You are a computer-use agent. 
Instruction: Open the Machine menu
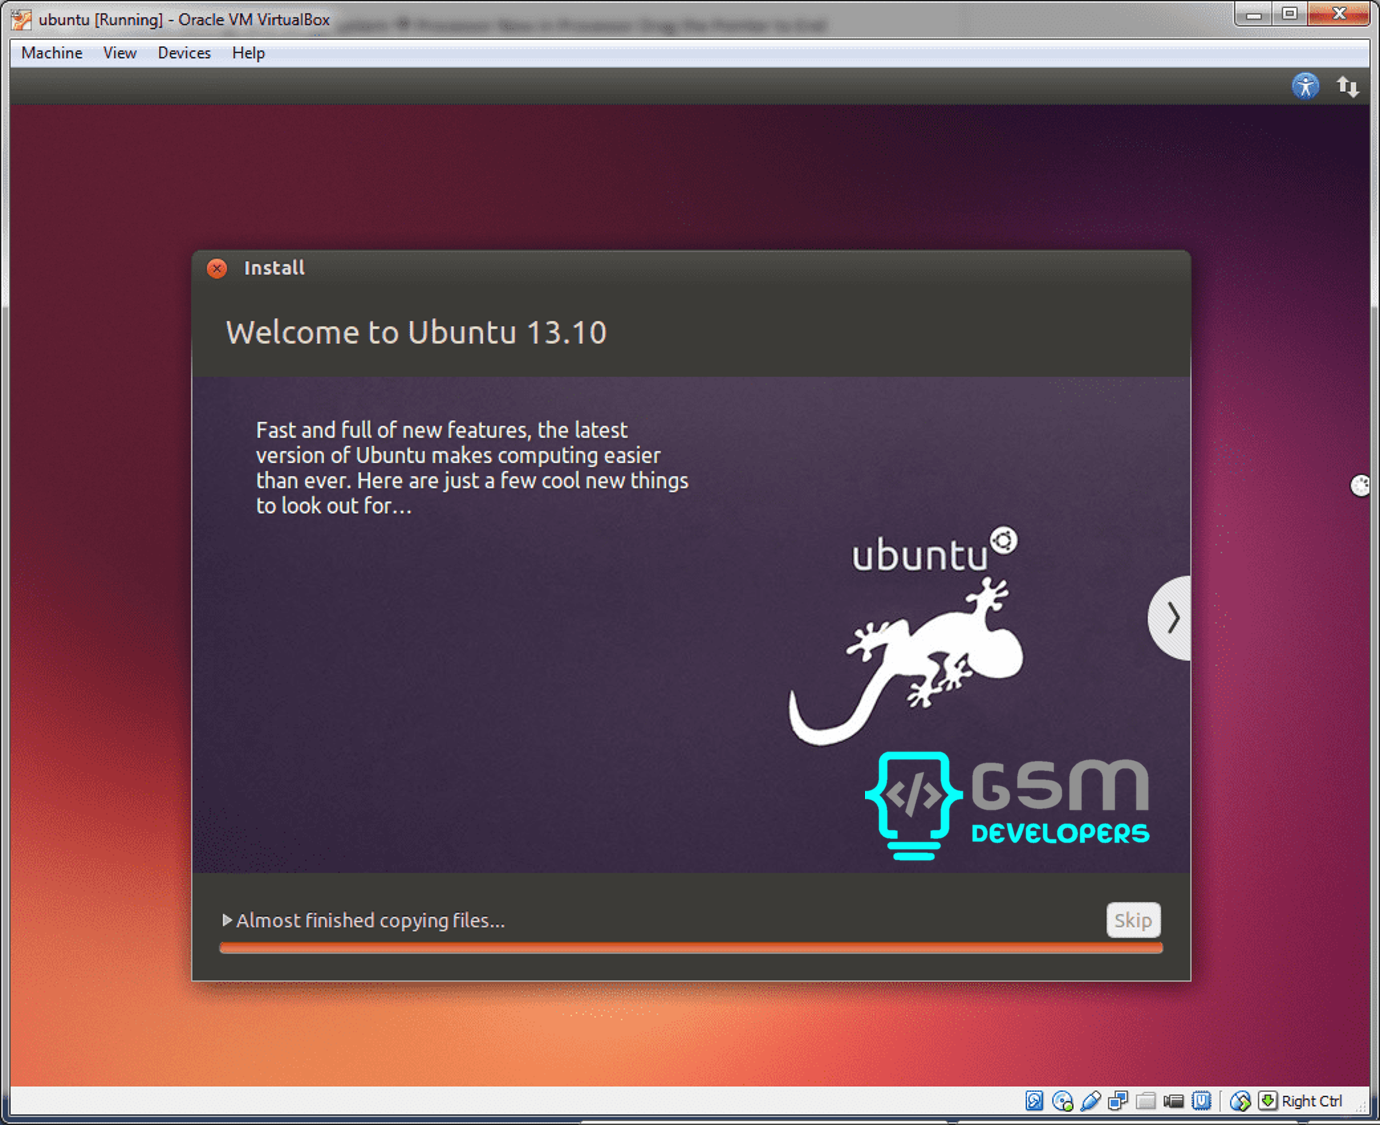52,53
